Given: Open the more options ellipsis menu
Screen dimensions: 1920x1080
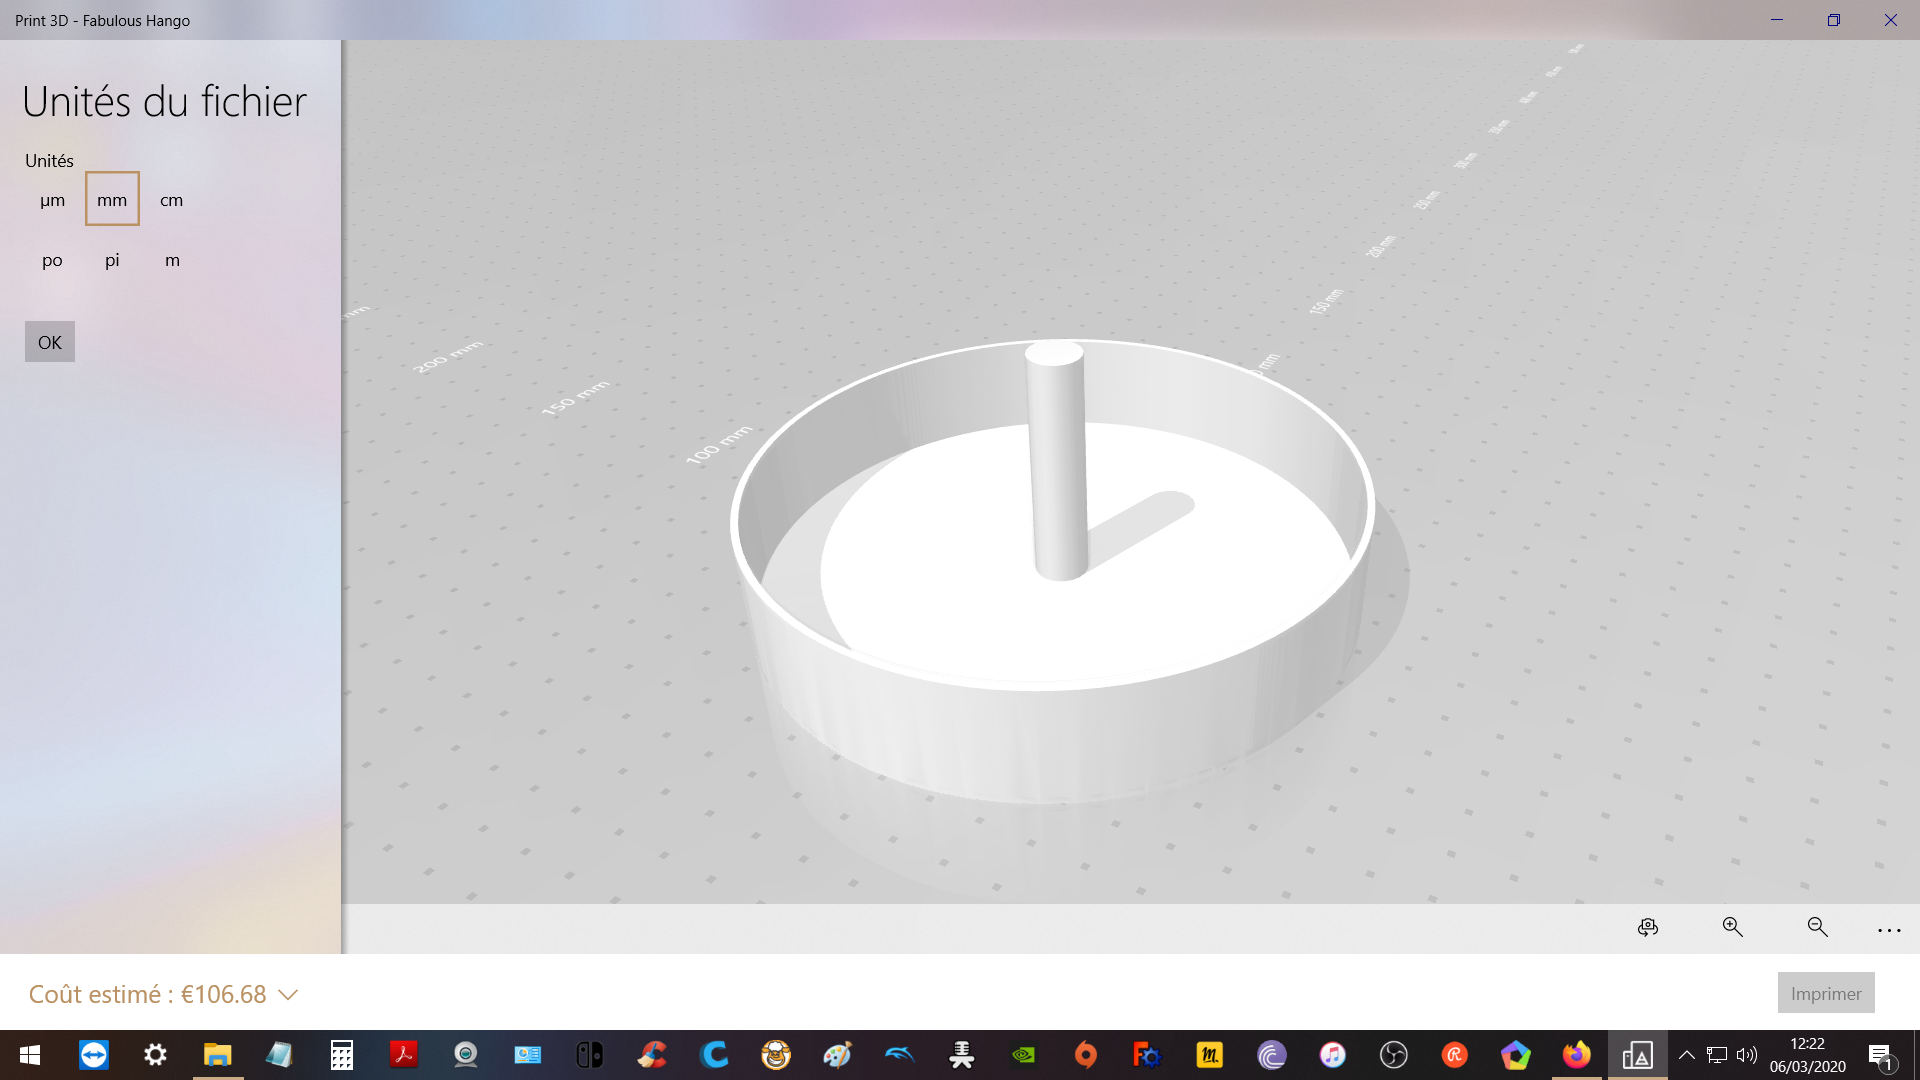Looking at the screenshot, I should (x=1889, y=930).
